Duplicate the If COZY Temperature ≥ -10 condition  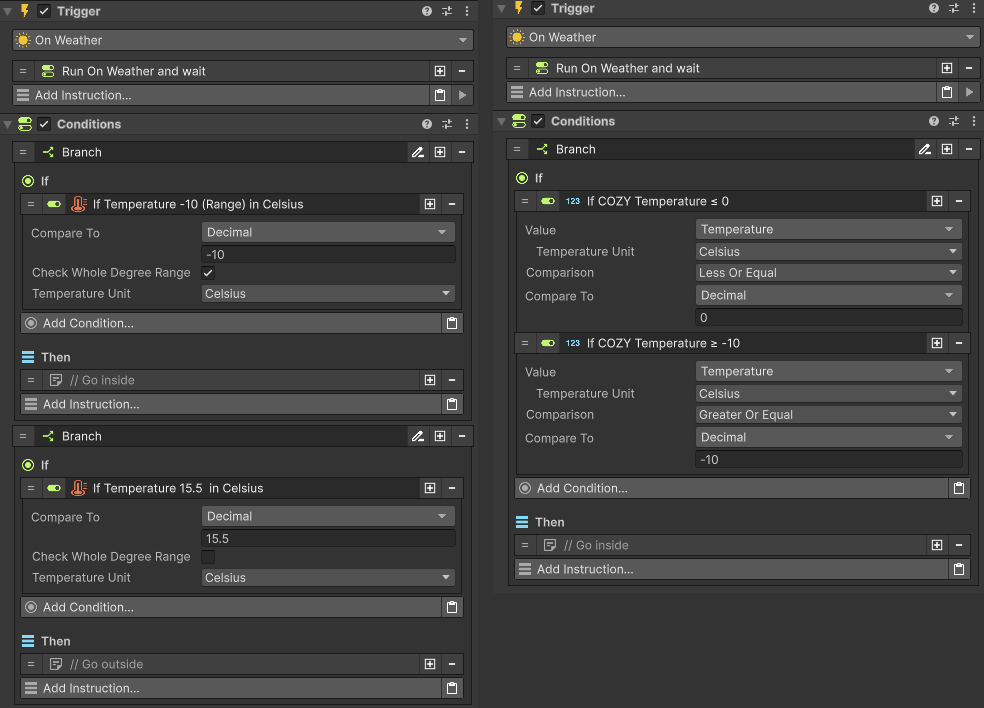click(x=937, y=343)
